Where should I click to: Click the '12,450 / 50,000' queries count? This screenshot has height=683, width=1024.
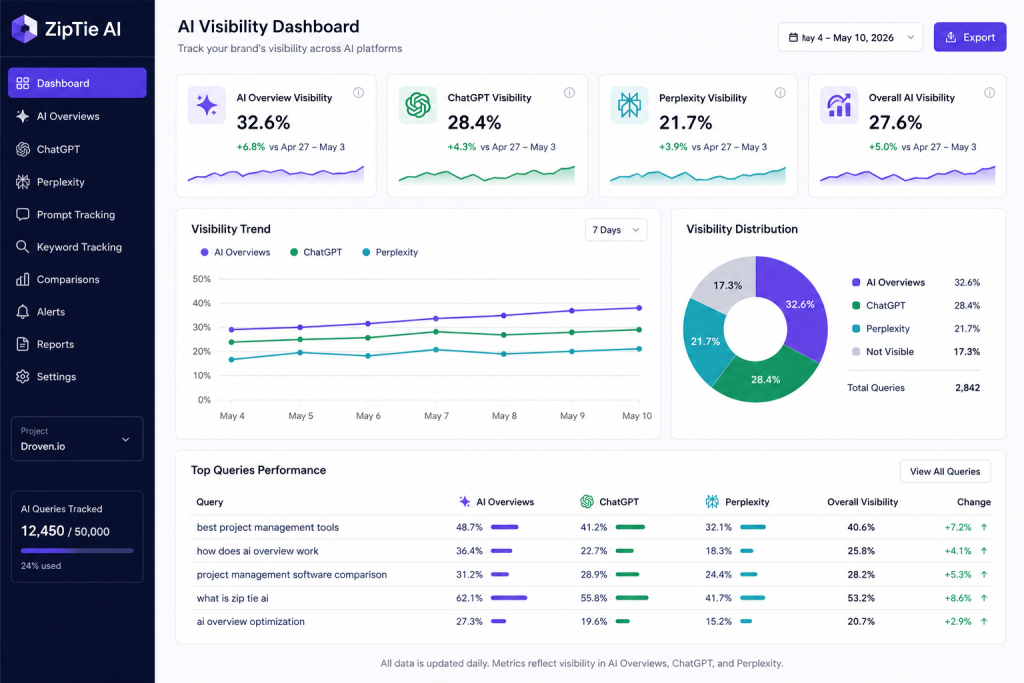[x=65, y=531]
